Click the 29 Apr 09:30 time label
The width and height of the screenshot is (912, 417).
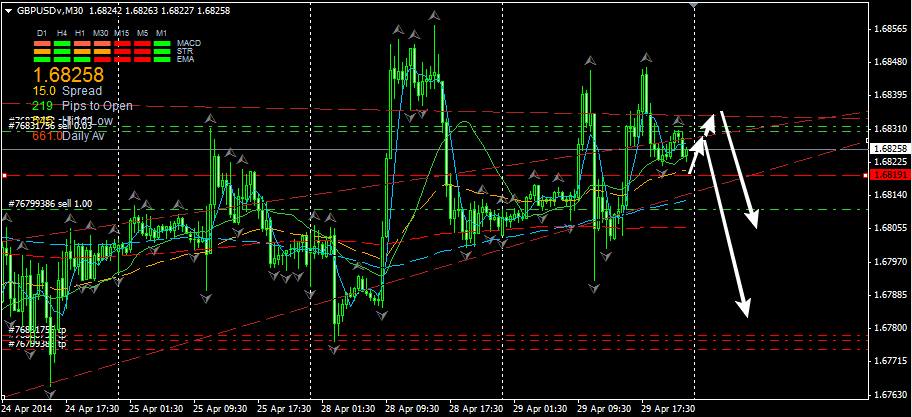(604, 408)
